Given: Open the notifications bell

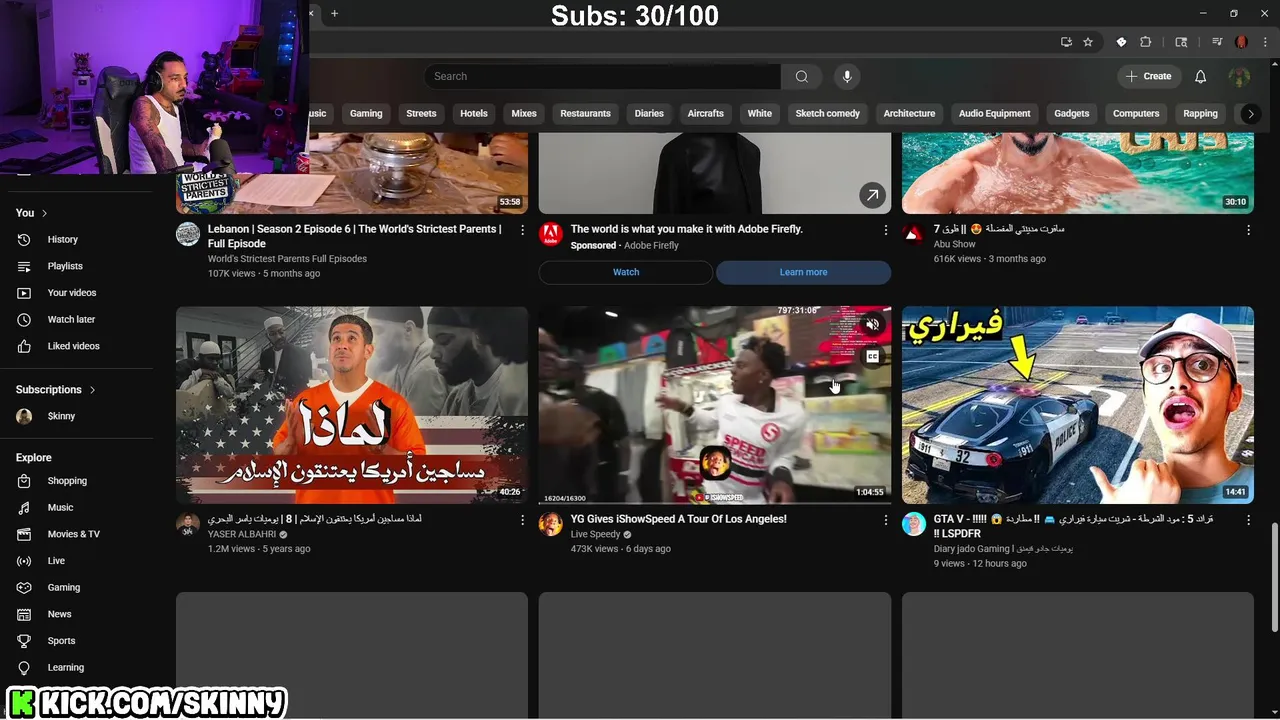Looking at the screenshot, I should click(1201, 77).
